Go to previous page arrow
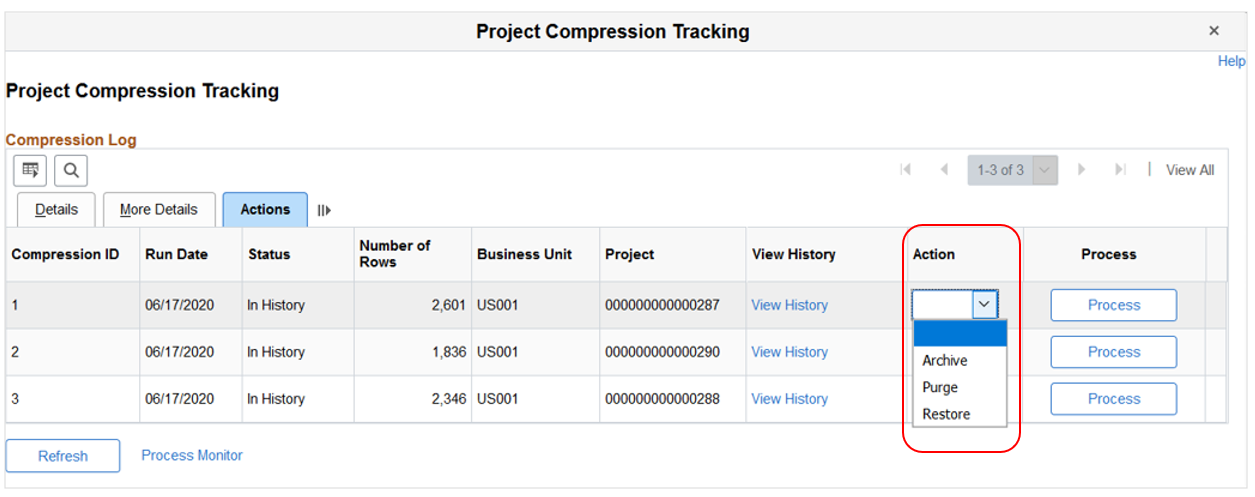This screenshot has width=1255, height=497. 944,170
